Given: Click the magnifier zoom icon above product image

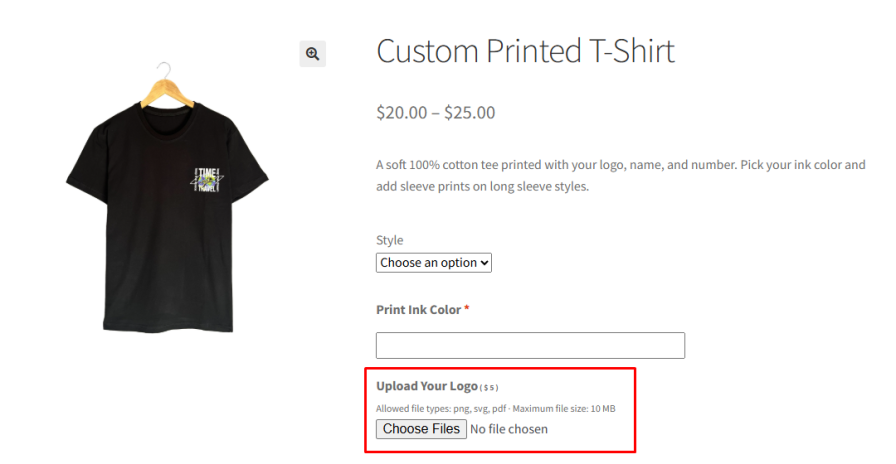Looking at the screenshot, I should click(x=313, y=54).
